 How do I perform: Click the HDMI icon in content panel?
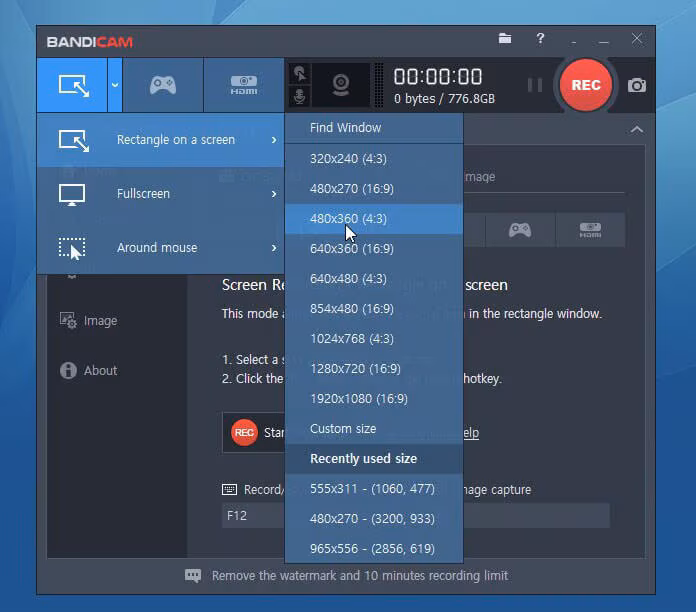tap(590, 230)
